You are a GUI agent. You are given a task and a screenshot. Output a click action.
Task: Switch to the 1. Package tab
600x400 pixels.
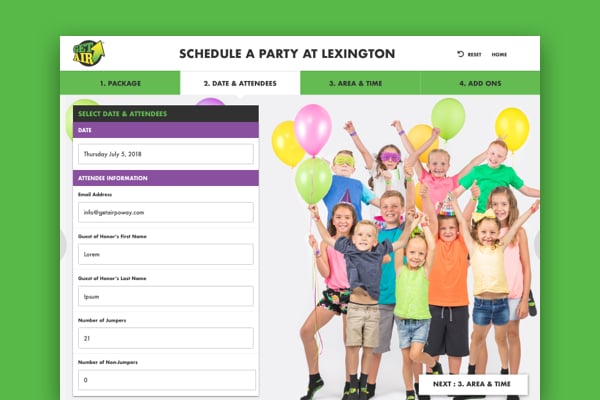[120, 83]
